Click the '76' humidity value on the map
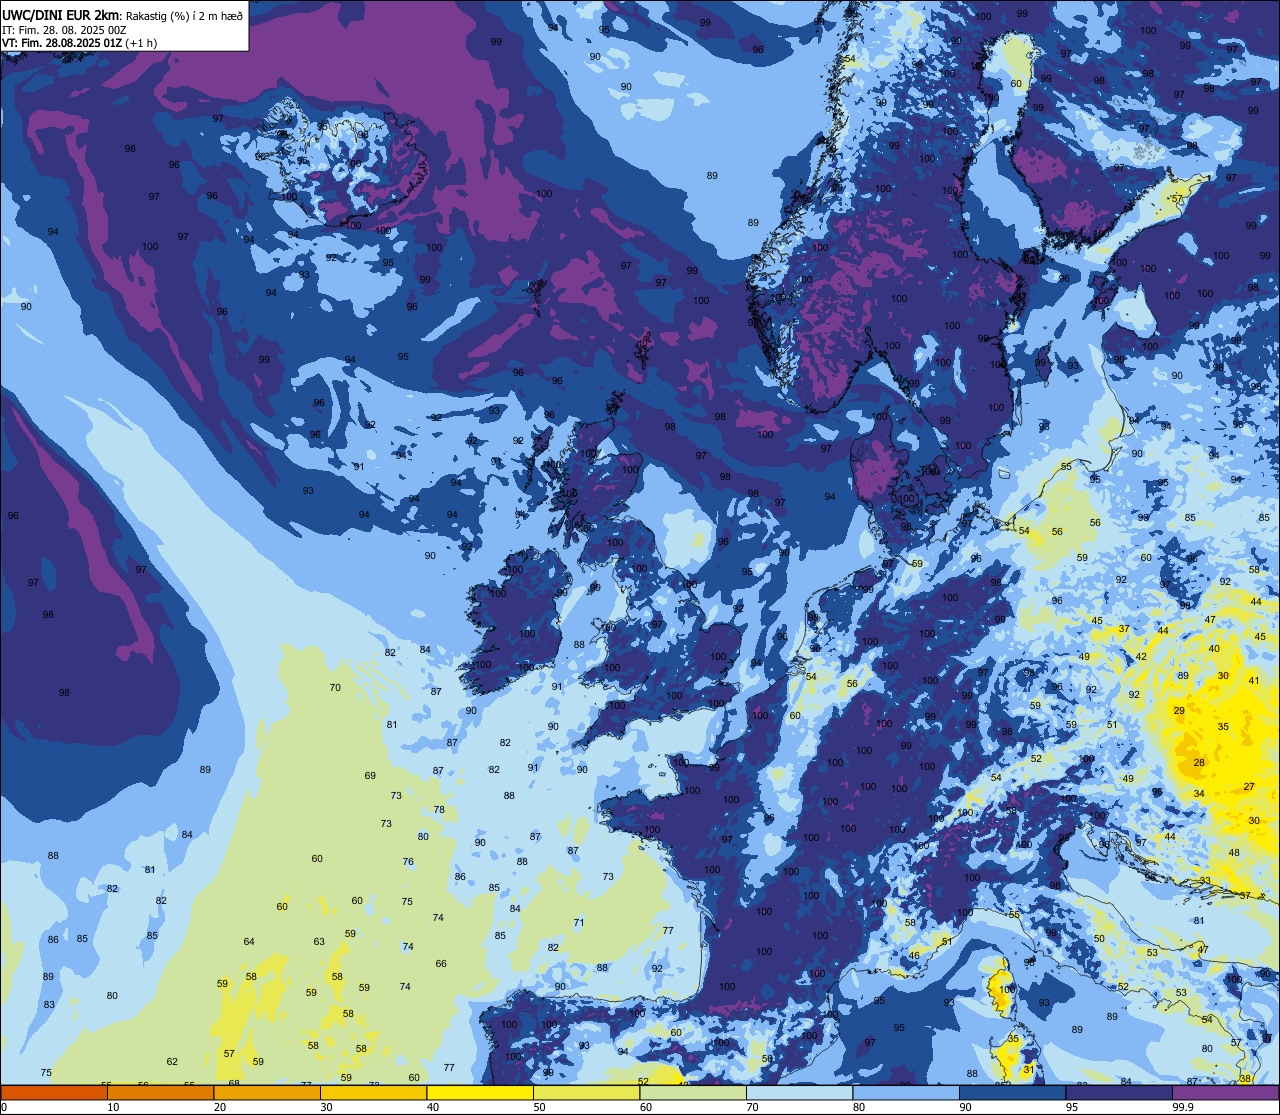The width and height of the screenshot is (1280, 1115). (x=408, y=862)
